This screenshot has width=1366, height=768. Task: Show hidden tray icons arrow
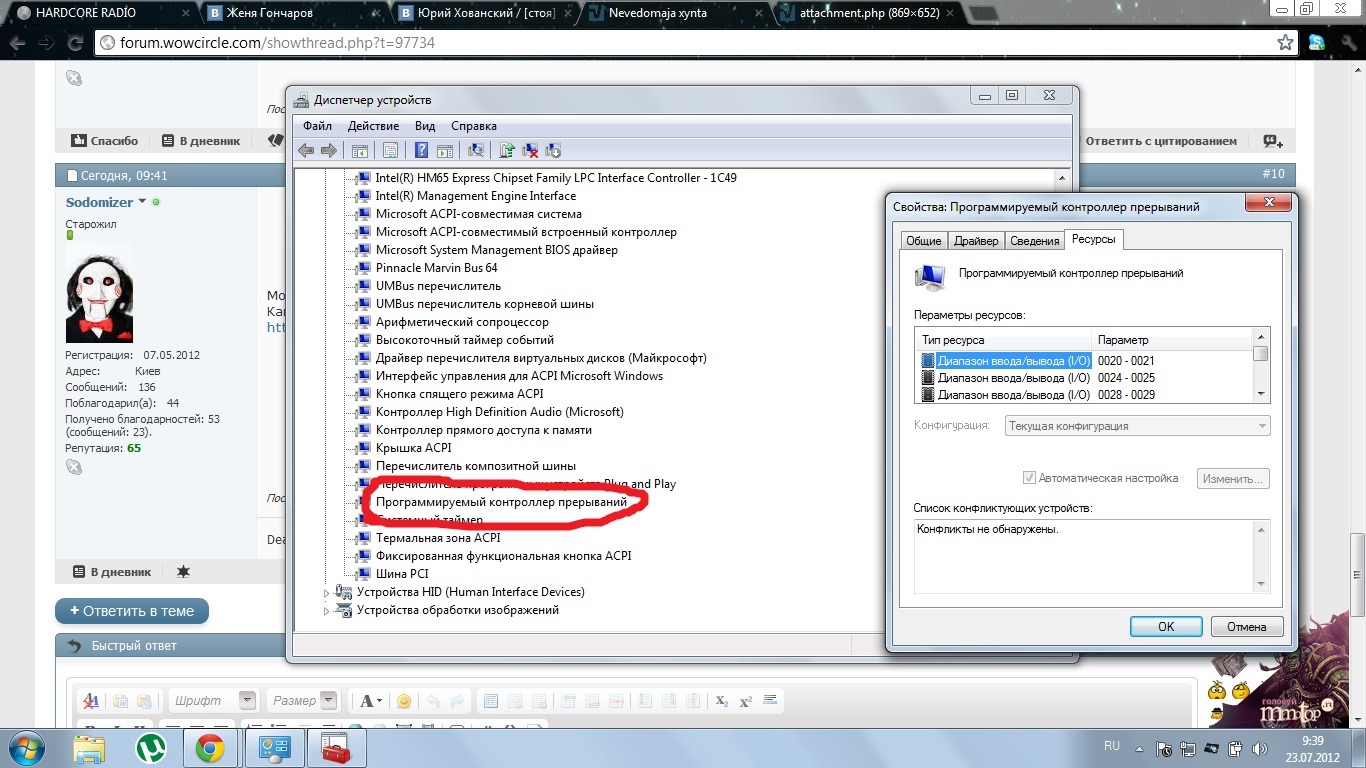tap(1141, 747)
